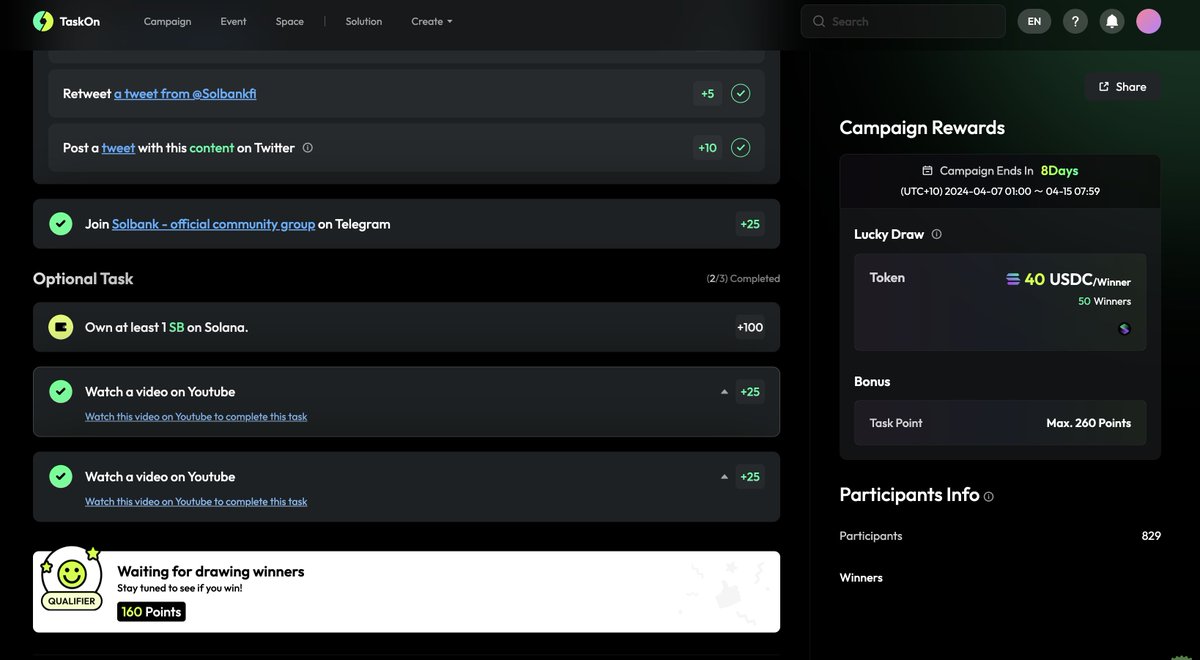Click the green 'content' link
This screenshot has height=660, width=1200.
coord(212,148)
